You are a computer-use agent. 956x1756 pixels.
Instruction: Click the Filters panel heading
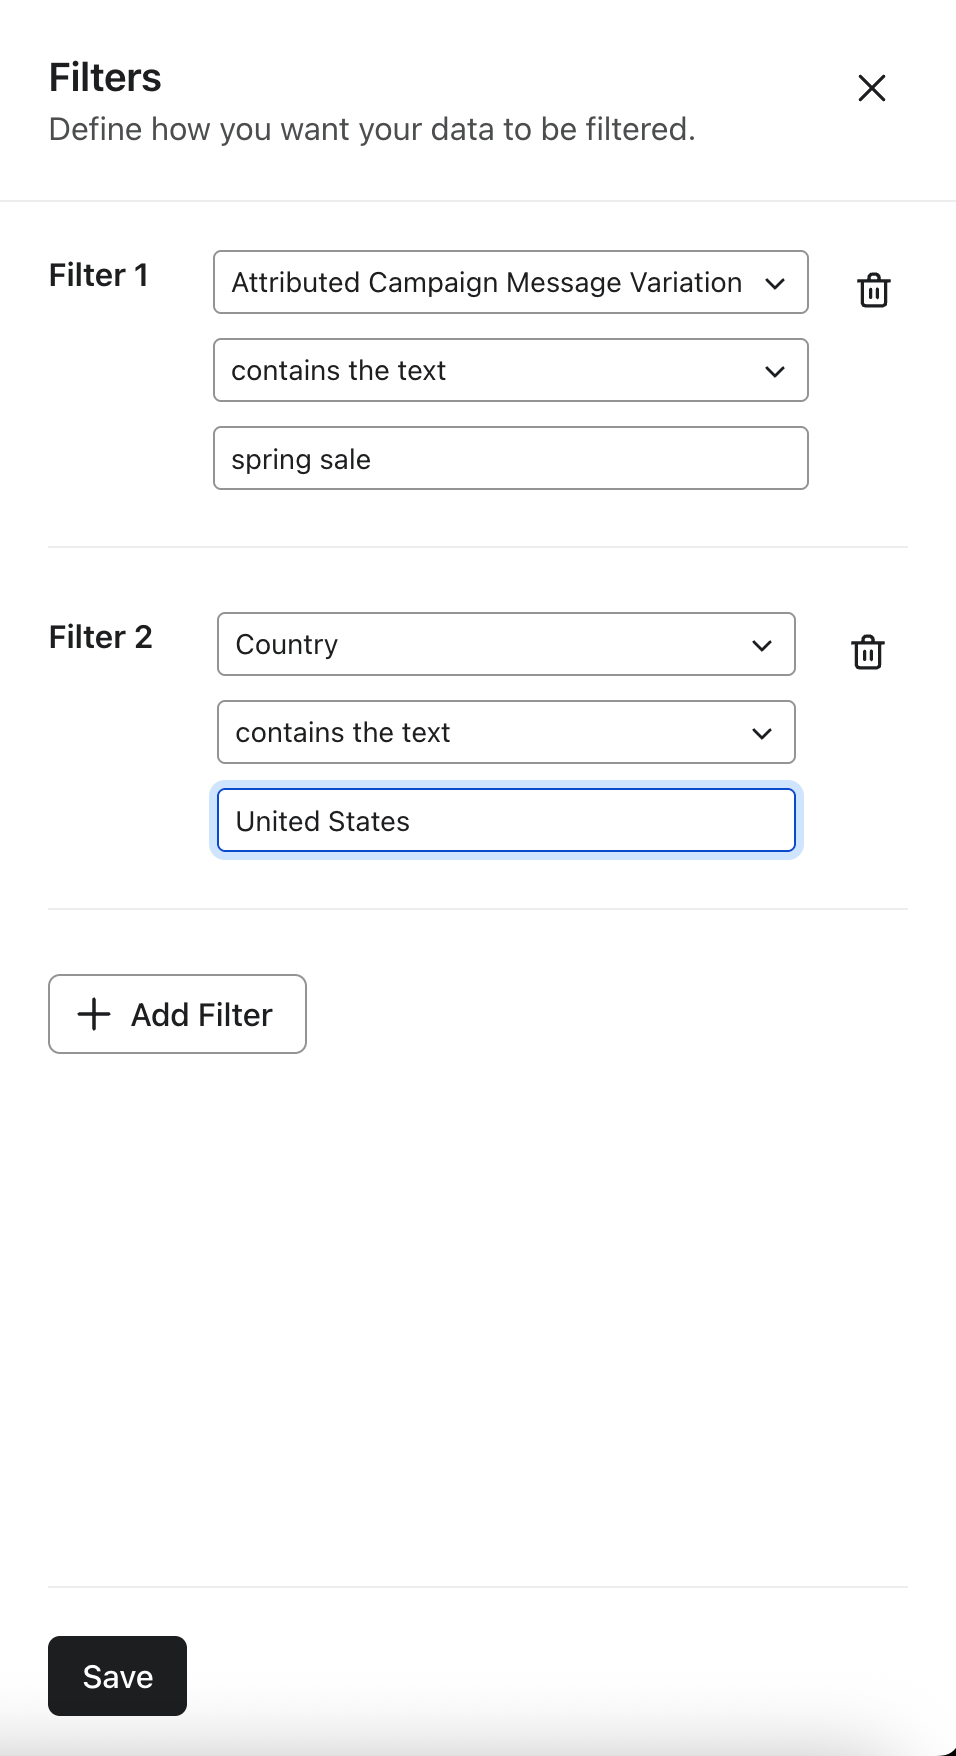point(105,78)
